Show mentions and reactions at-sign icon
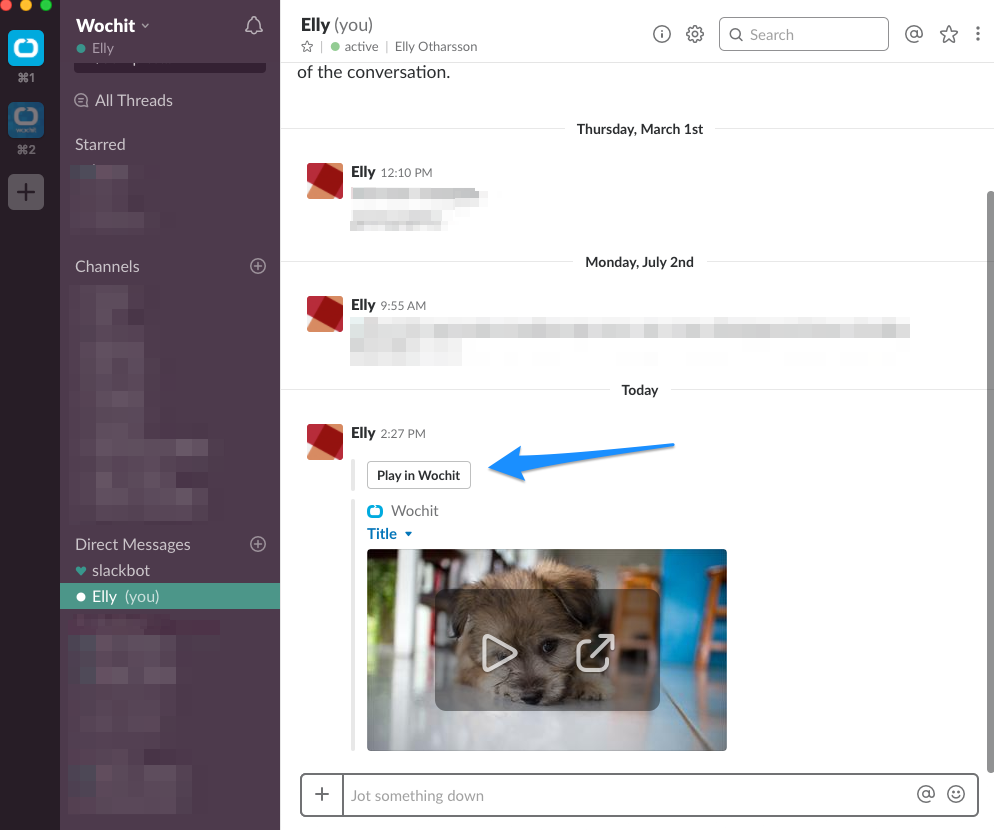The height and width of the screenshot is (830, 994). [913, 34]
